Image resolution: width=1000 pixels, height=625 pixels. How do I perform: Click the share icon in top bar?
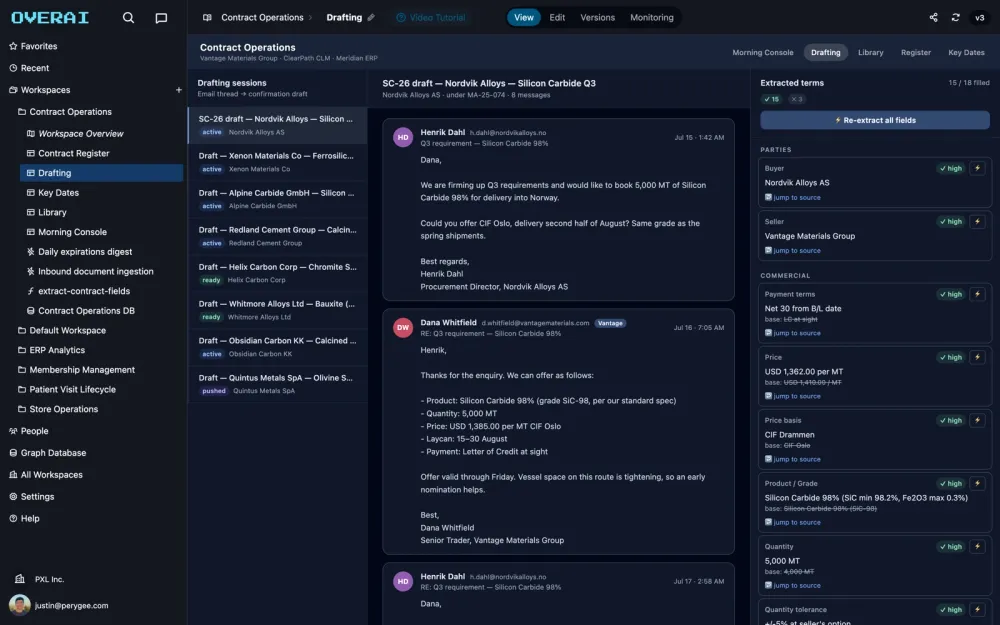click(x=933, y=17)
